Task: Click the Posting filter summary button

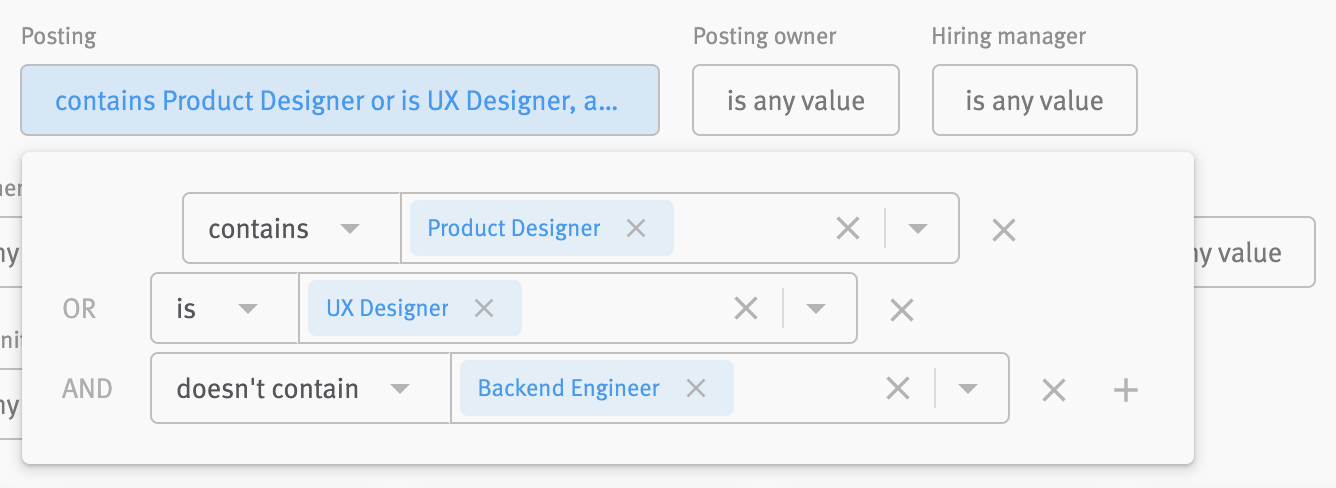Action: point(339,100)
